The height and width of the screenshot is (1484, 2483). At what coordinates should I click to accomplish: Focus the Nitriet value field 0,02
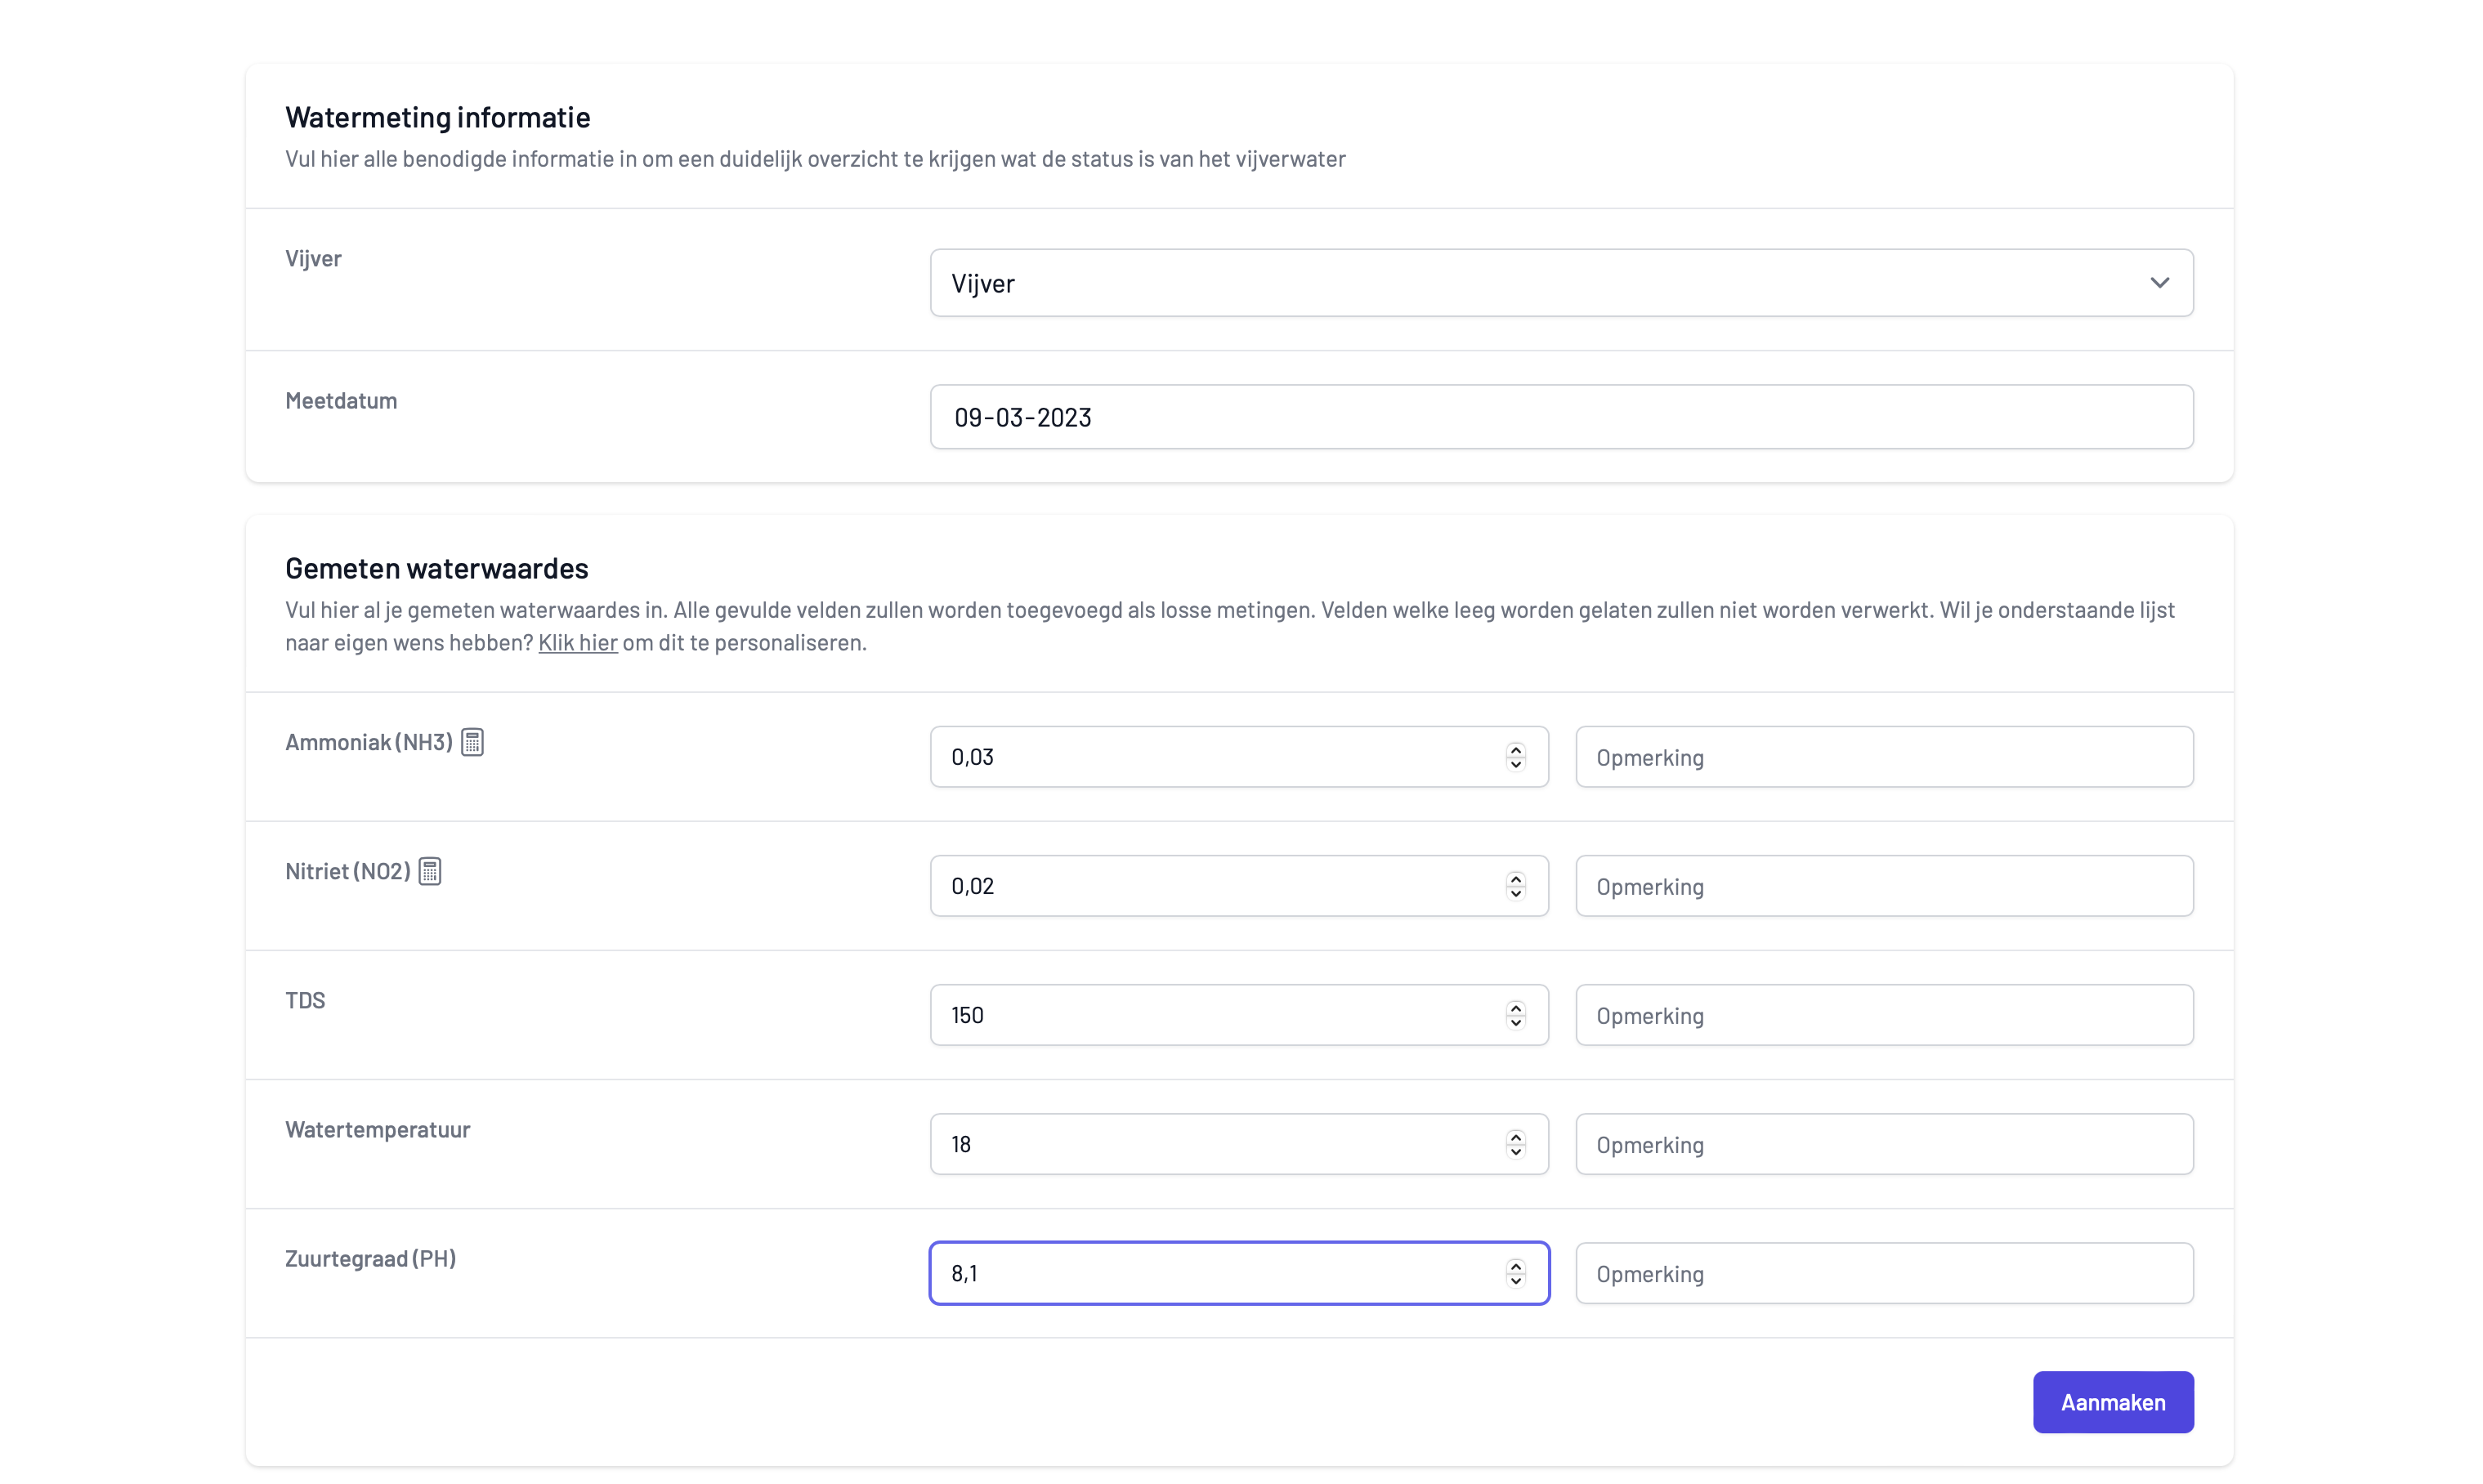(x=1239, y=886)
